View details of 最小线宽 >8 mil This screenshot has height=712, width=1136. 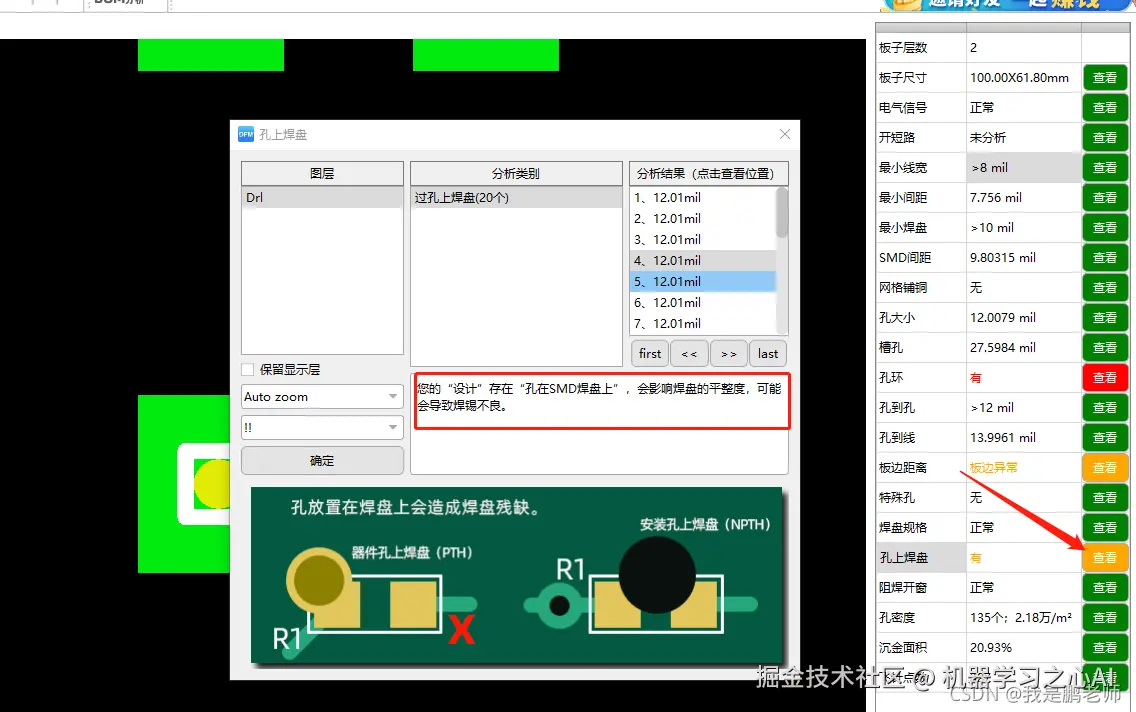tap(1104, 167)
